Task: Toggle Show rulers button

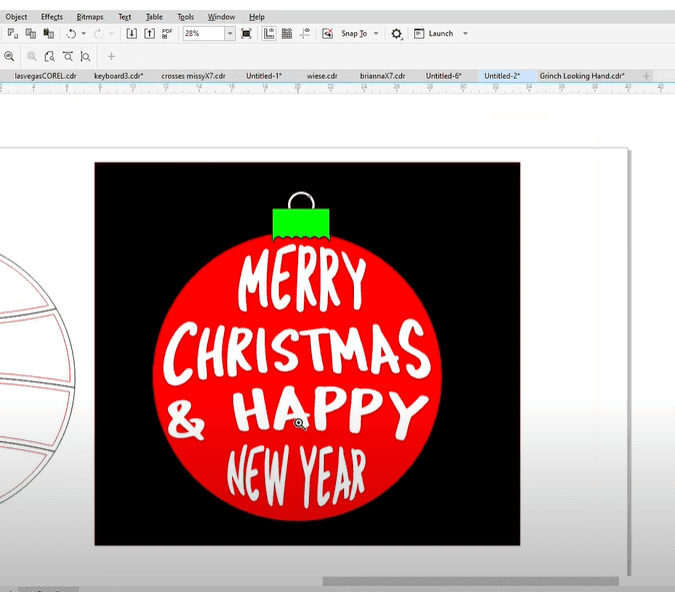Action: point(270,33)
